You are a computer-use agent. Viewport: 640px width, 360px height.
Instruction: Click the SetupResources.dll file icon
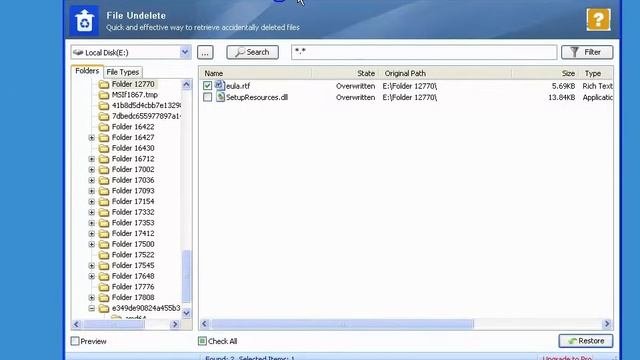click(220, 97)
